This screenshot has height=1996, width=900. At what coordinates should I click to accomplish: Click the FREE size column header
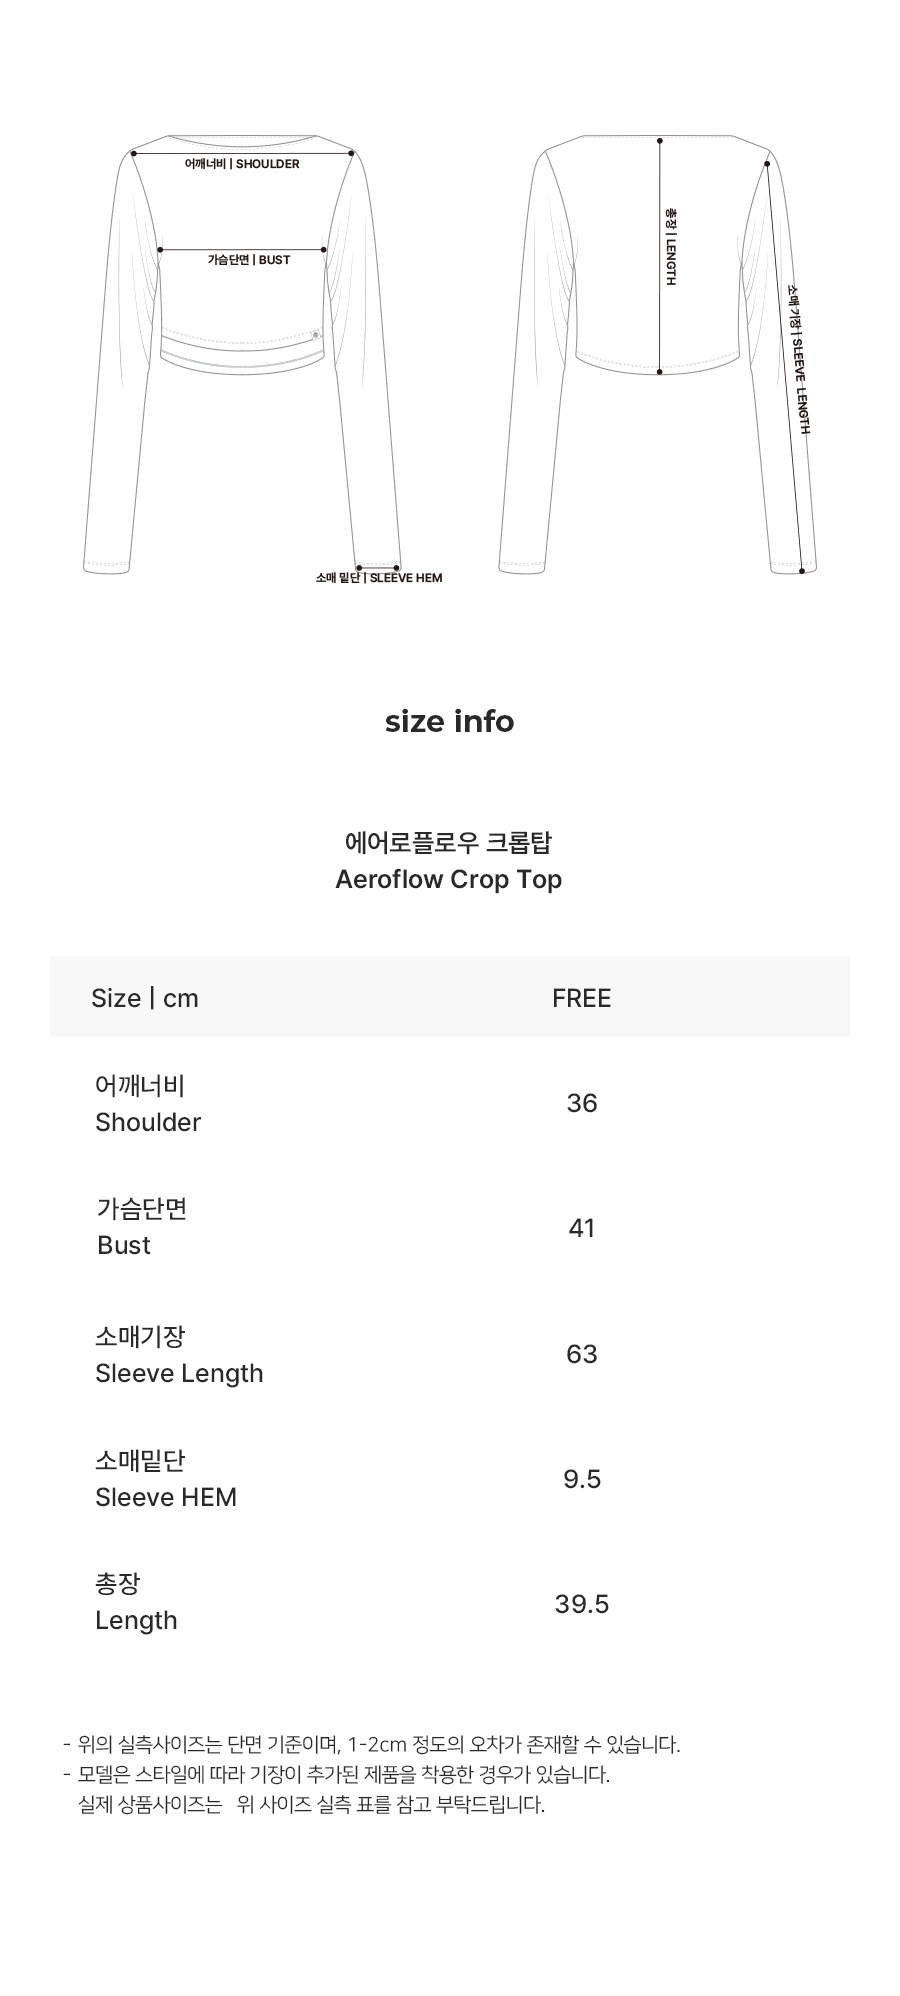(581, 998)
